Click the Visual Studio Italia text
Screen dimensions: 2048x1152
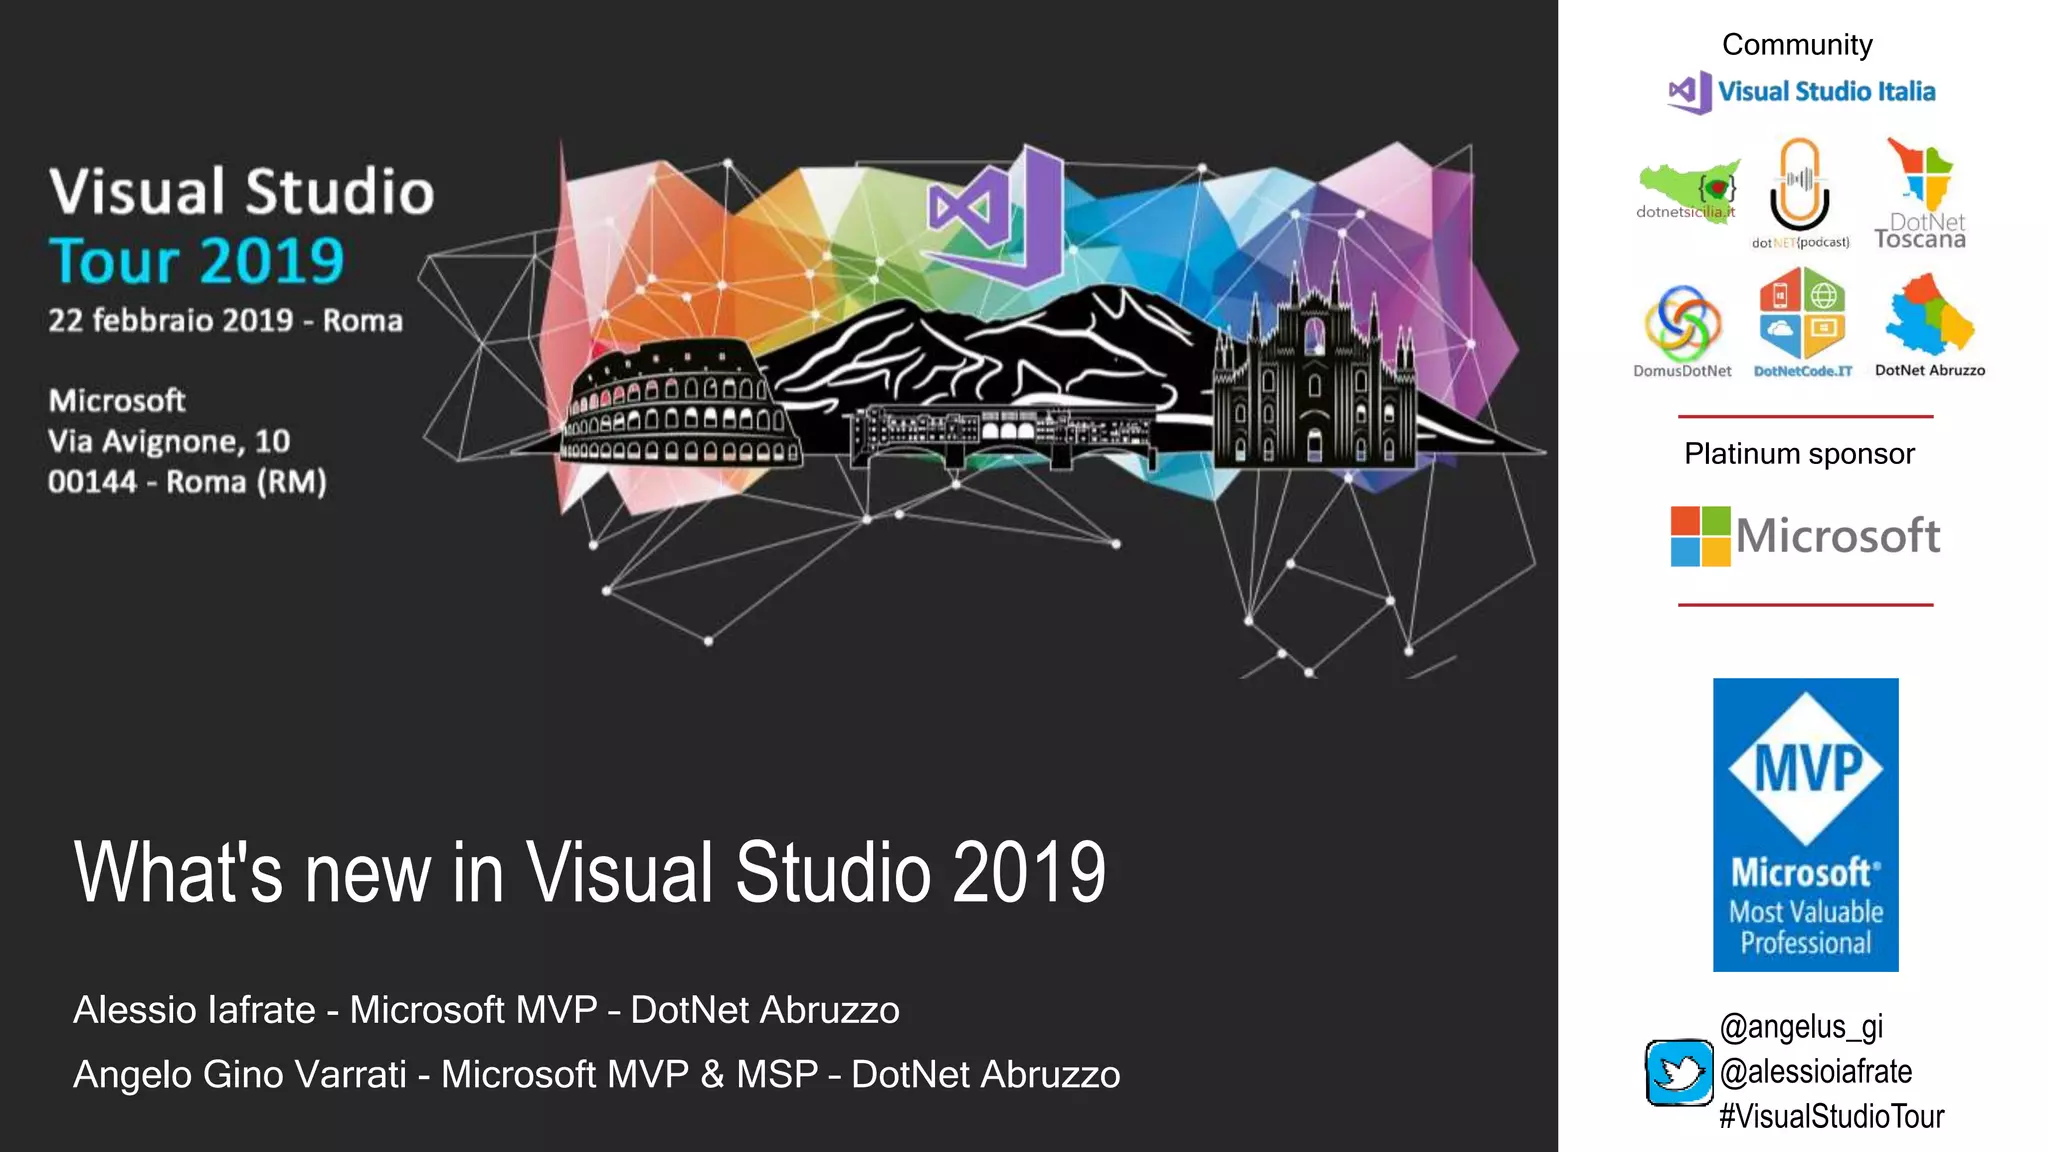[1827, 92]
